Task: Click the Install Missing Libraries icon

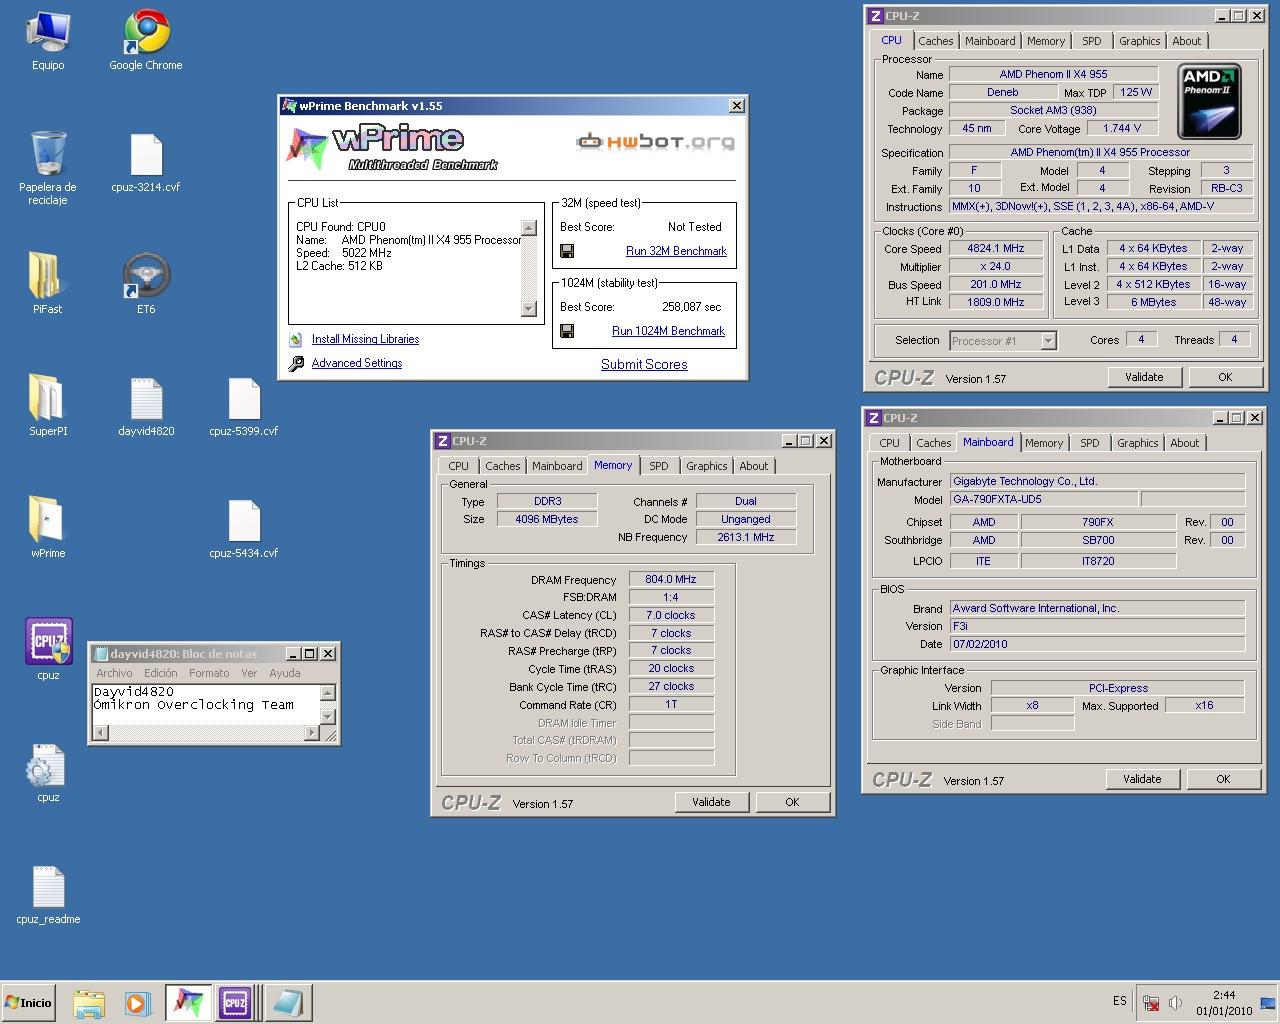Action: click(x=296, y=340)
